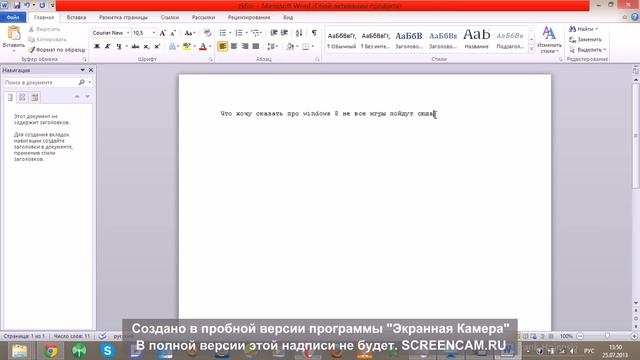The height and width of the screenshot is (360, 640).
Task: Open the Выделить (Select) dropdown
Action: coord(587,50)
